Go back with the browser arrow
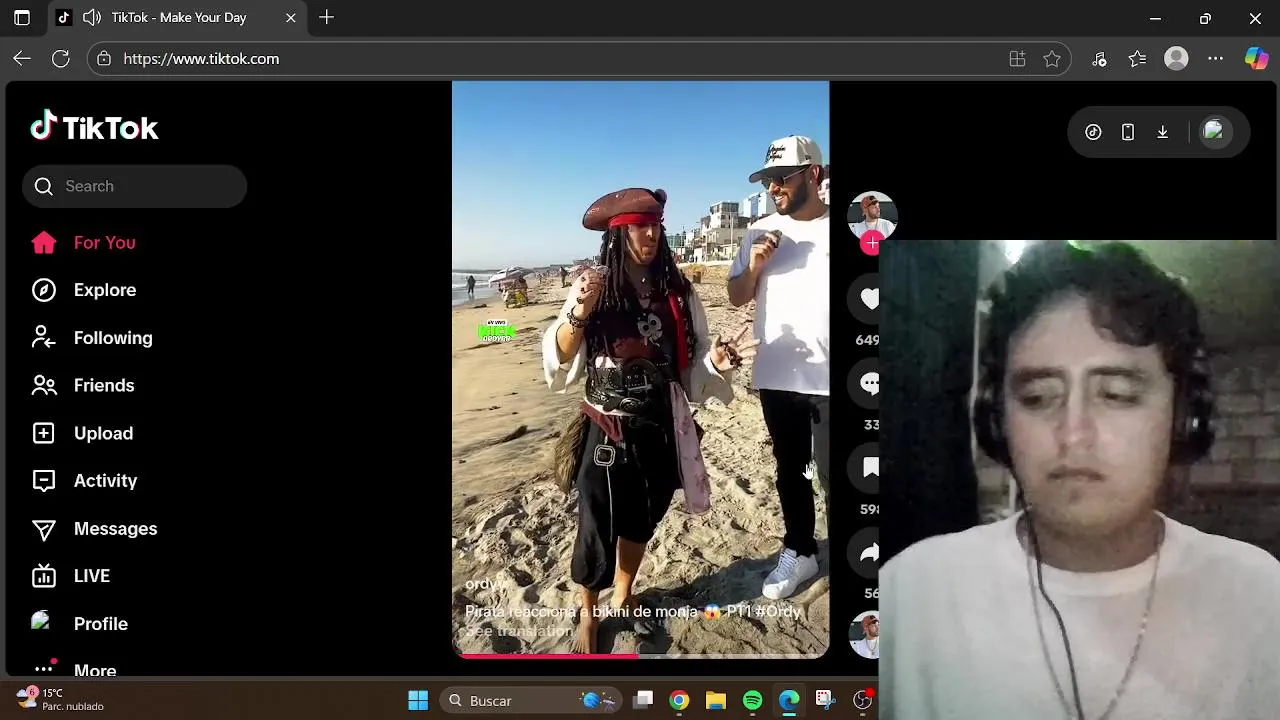 tap(22, 59)
